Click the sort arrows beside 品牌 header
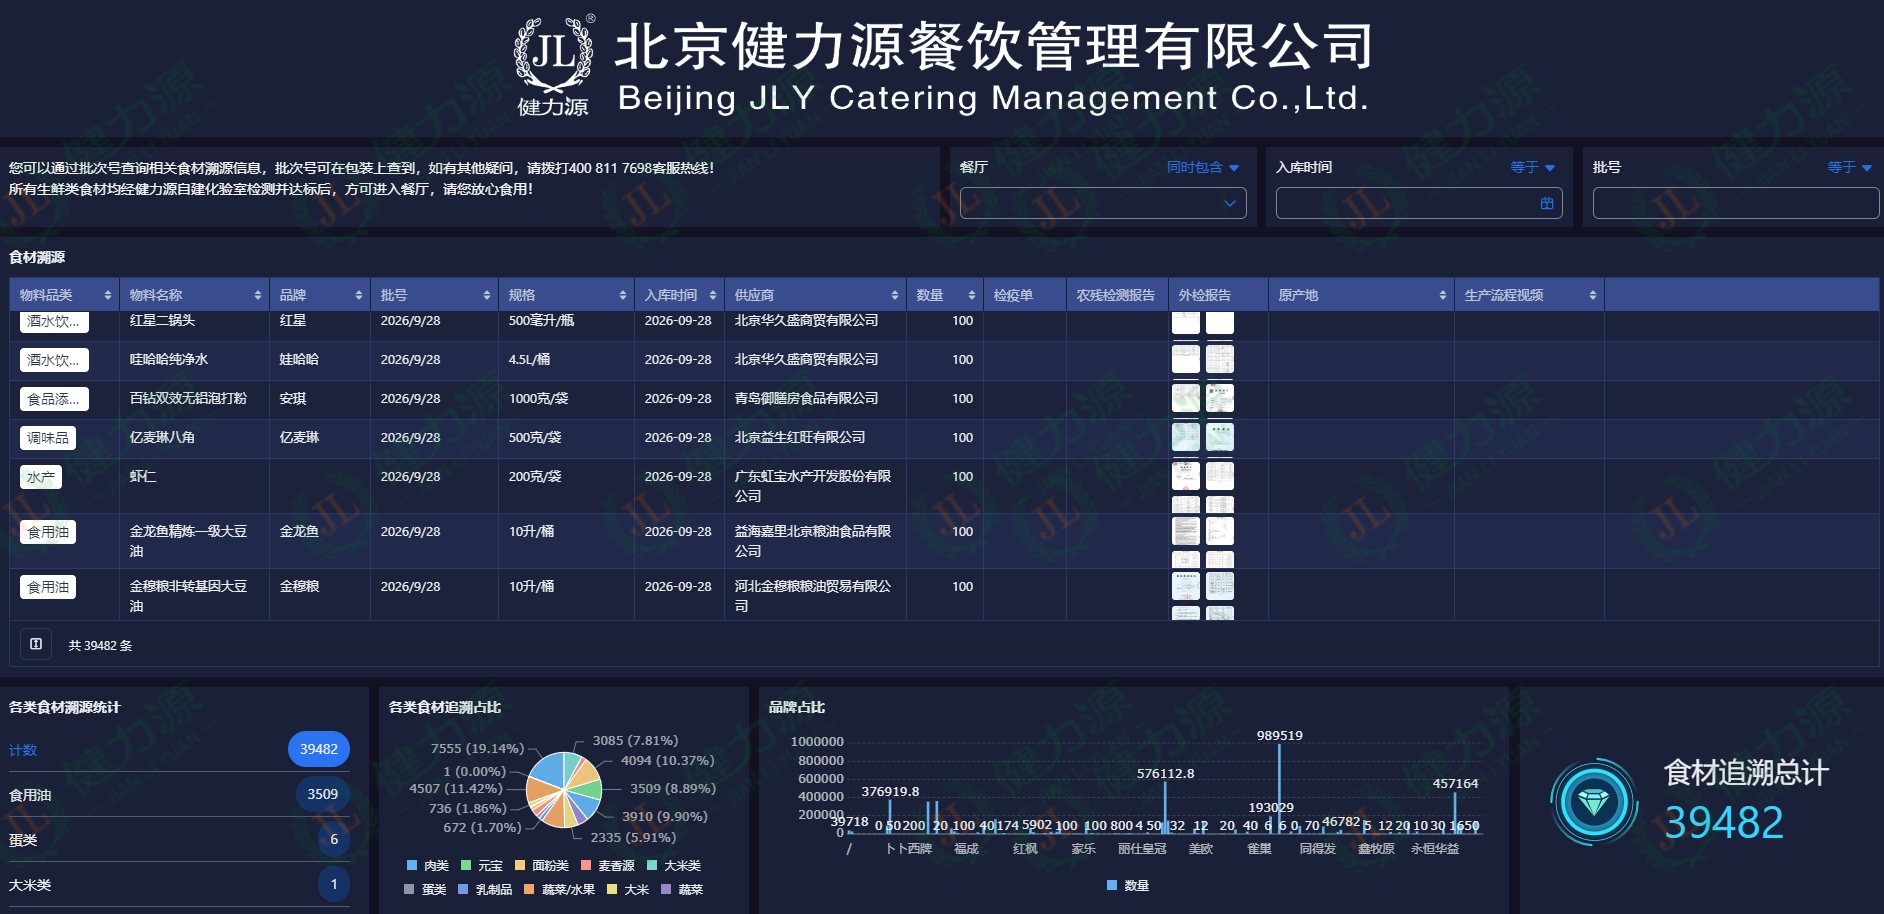This screenshot has height=914, width=1884. [359, 295]
